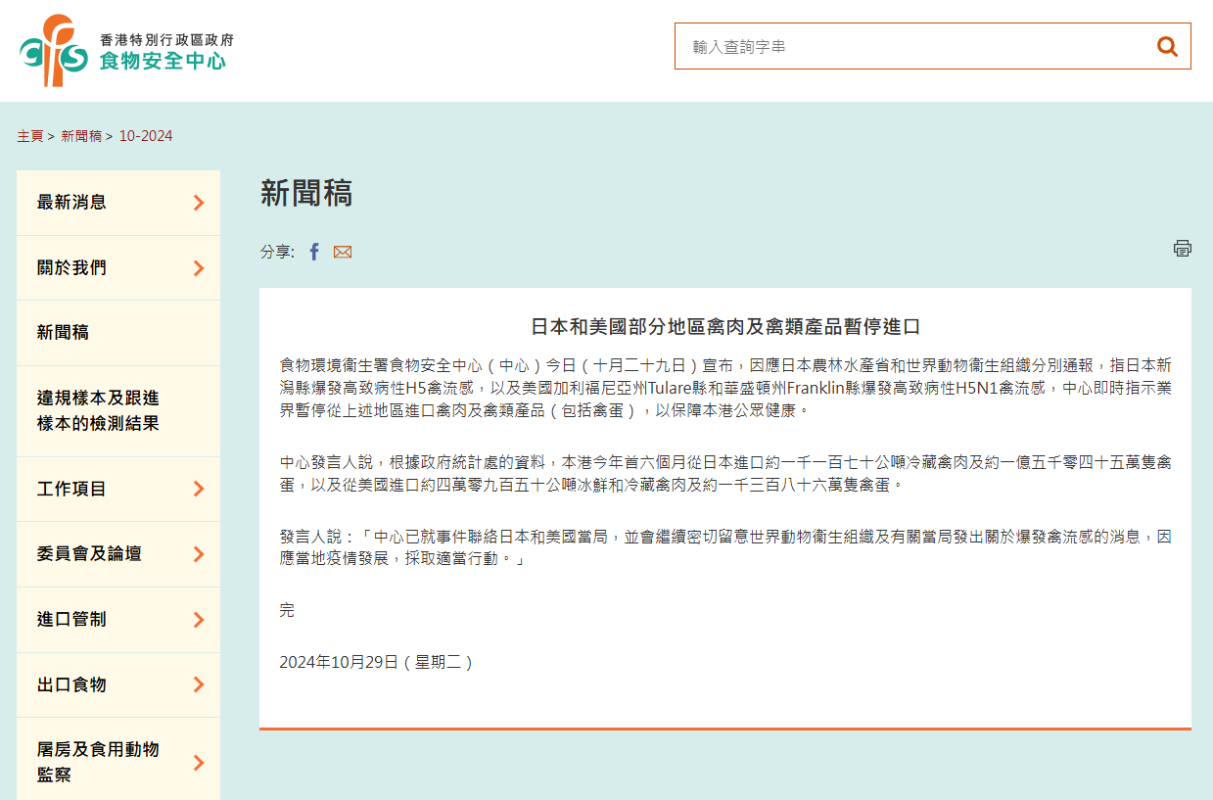Expand the 出口食物 chevron arrow
Viewport: 1213px width, 800px height.
198,685
